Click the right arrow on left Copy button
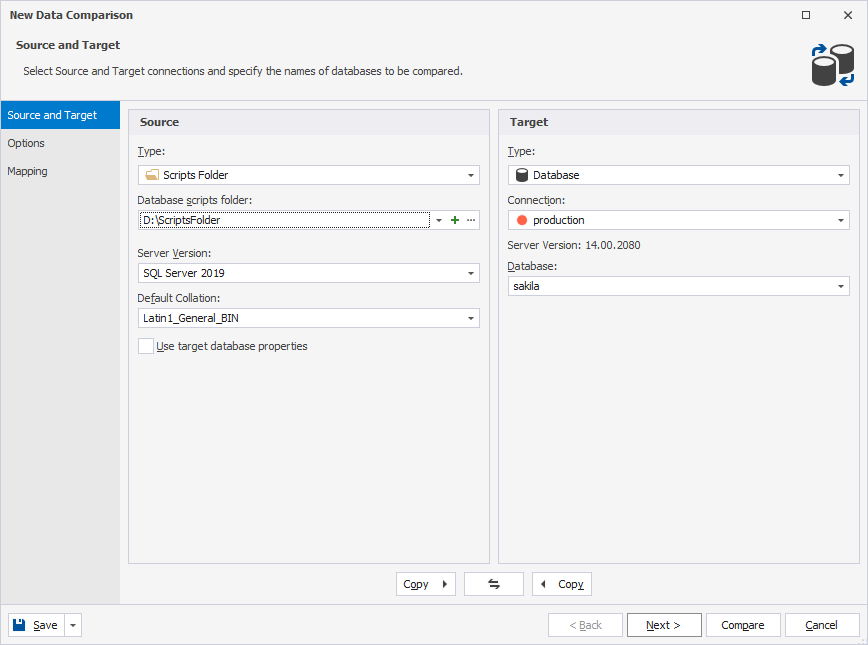 pyautogui.click(x=444, y=584)
